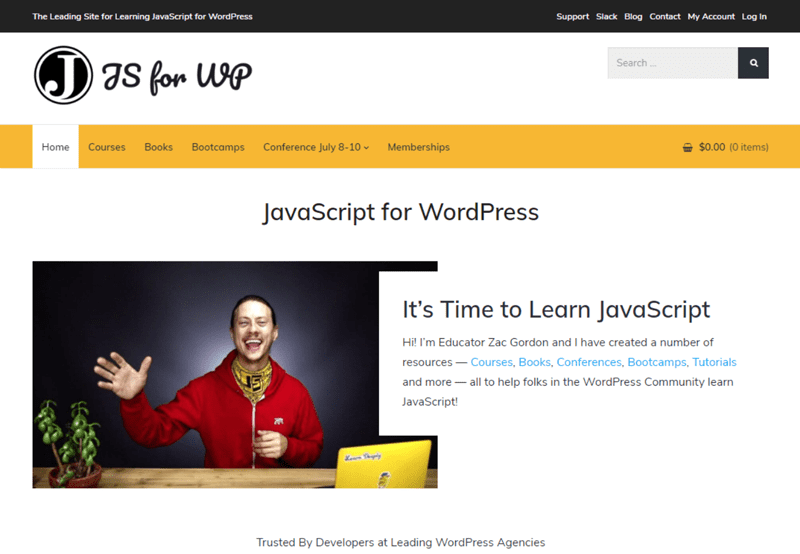Follow the Courses link in intro paragraph
Screen dimensions: 800x554
pyautogui.click(x=491, y=362)
